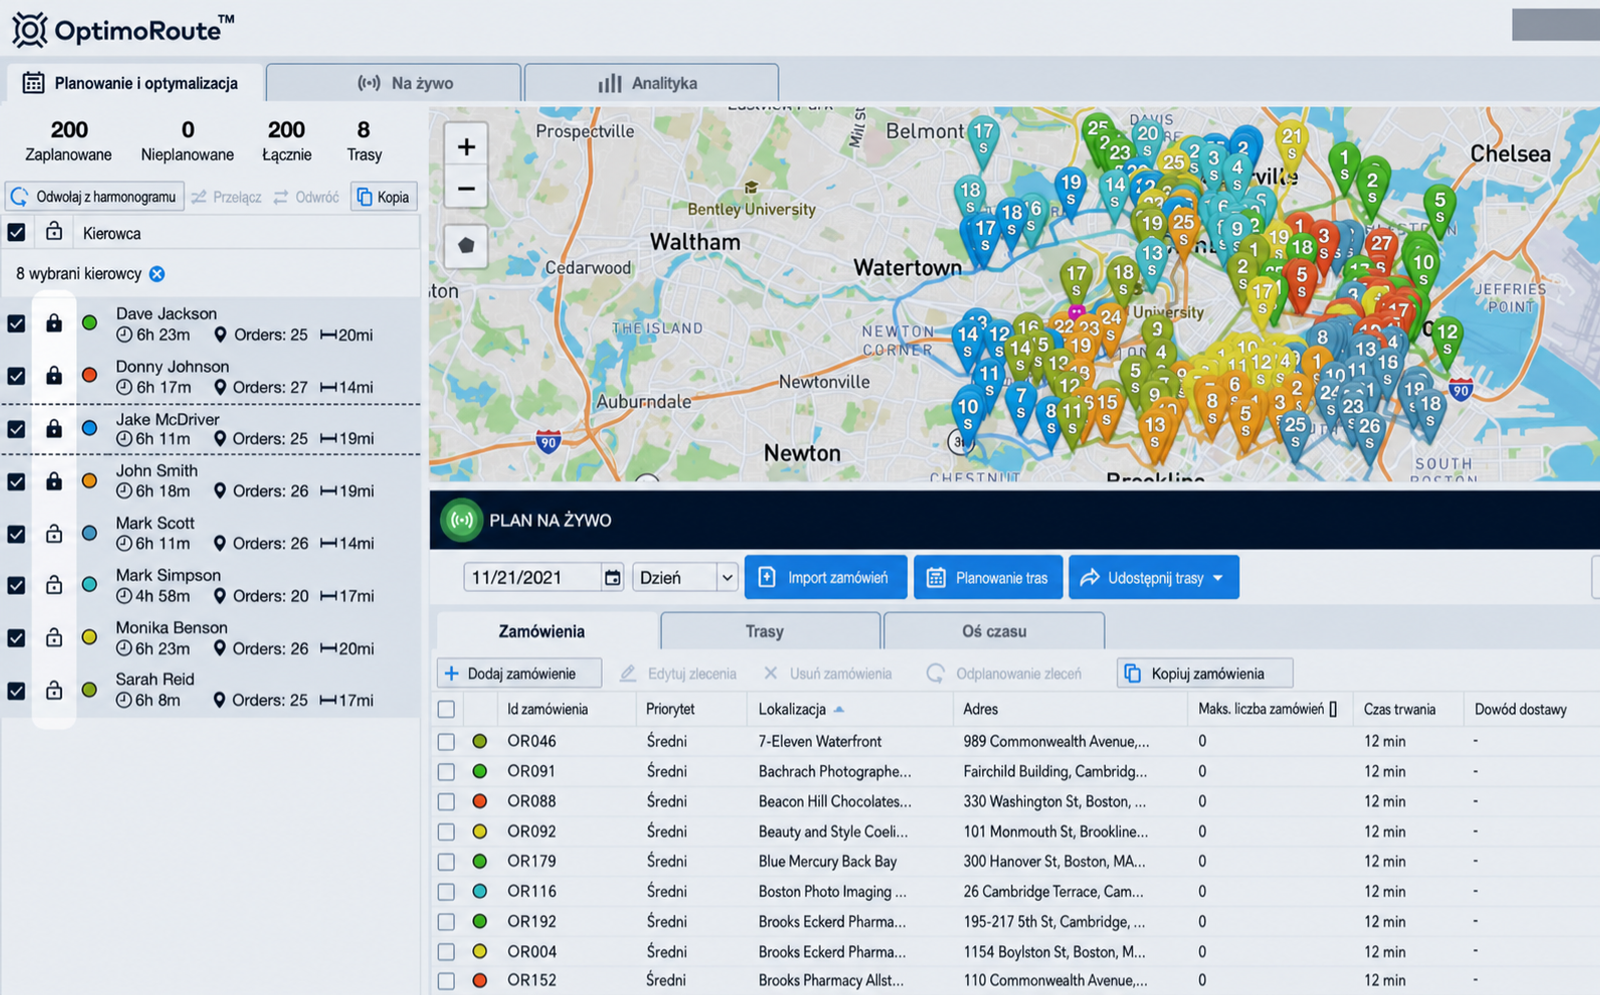
Task: Open the calendar date picker icon
Action: pyautogui.click(x=612, y=578)
